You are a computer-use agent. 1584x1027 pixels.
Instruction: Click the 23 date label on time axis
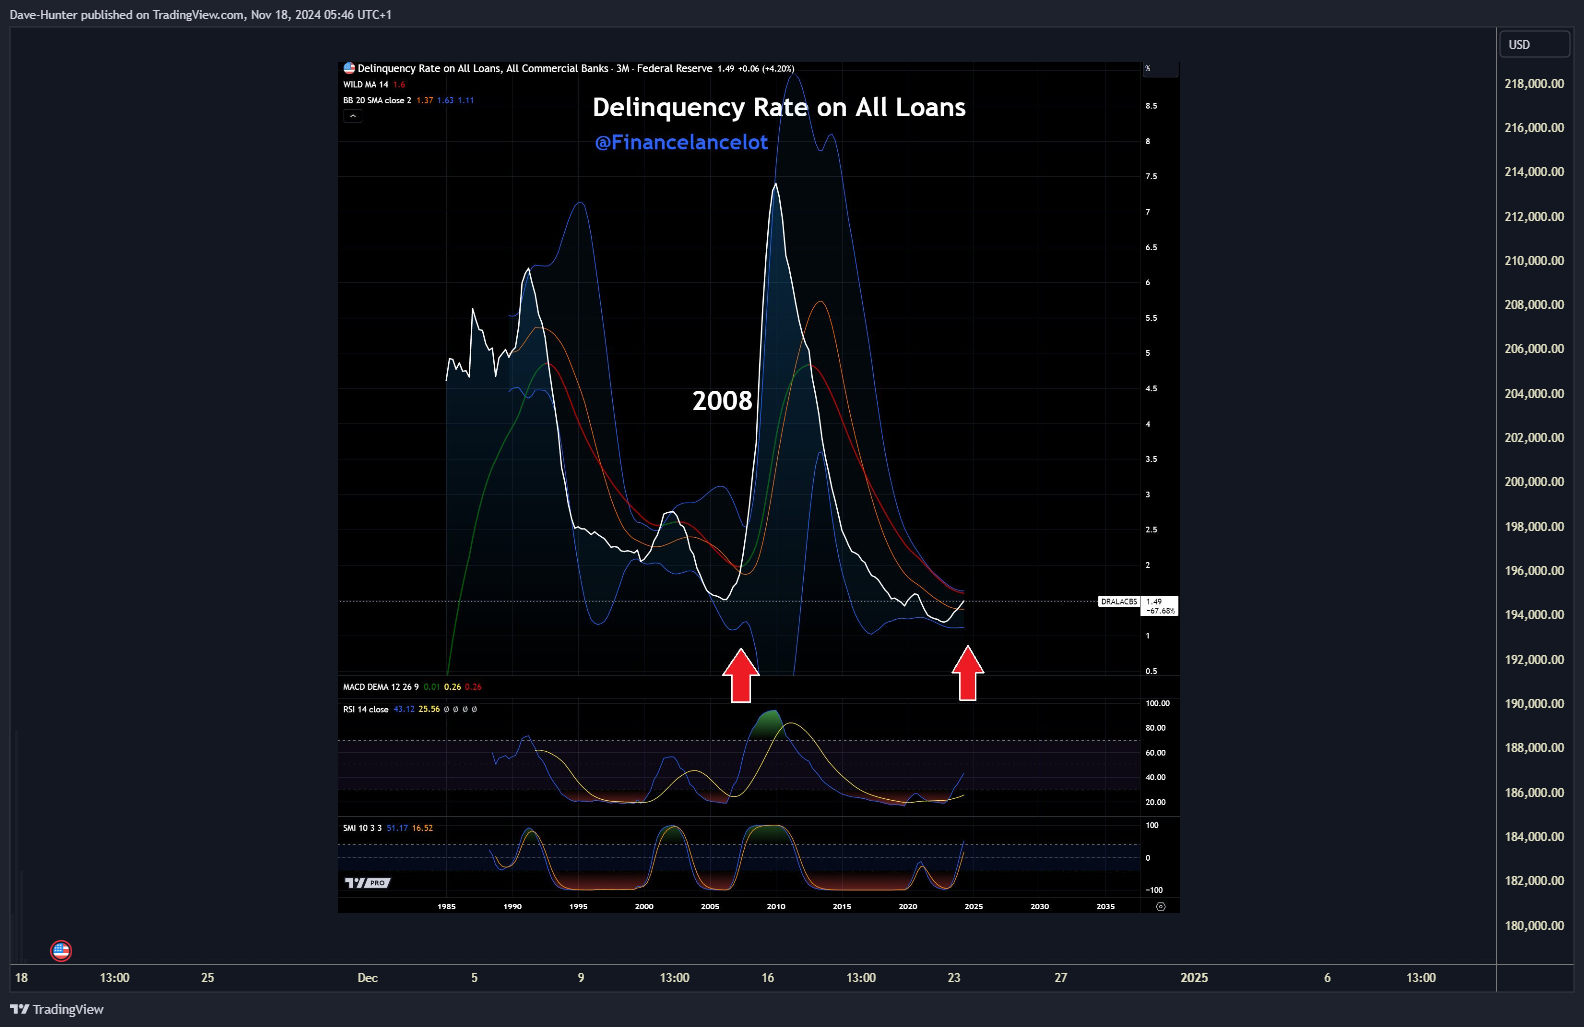point(954,978)
